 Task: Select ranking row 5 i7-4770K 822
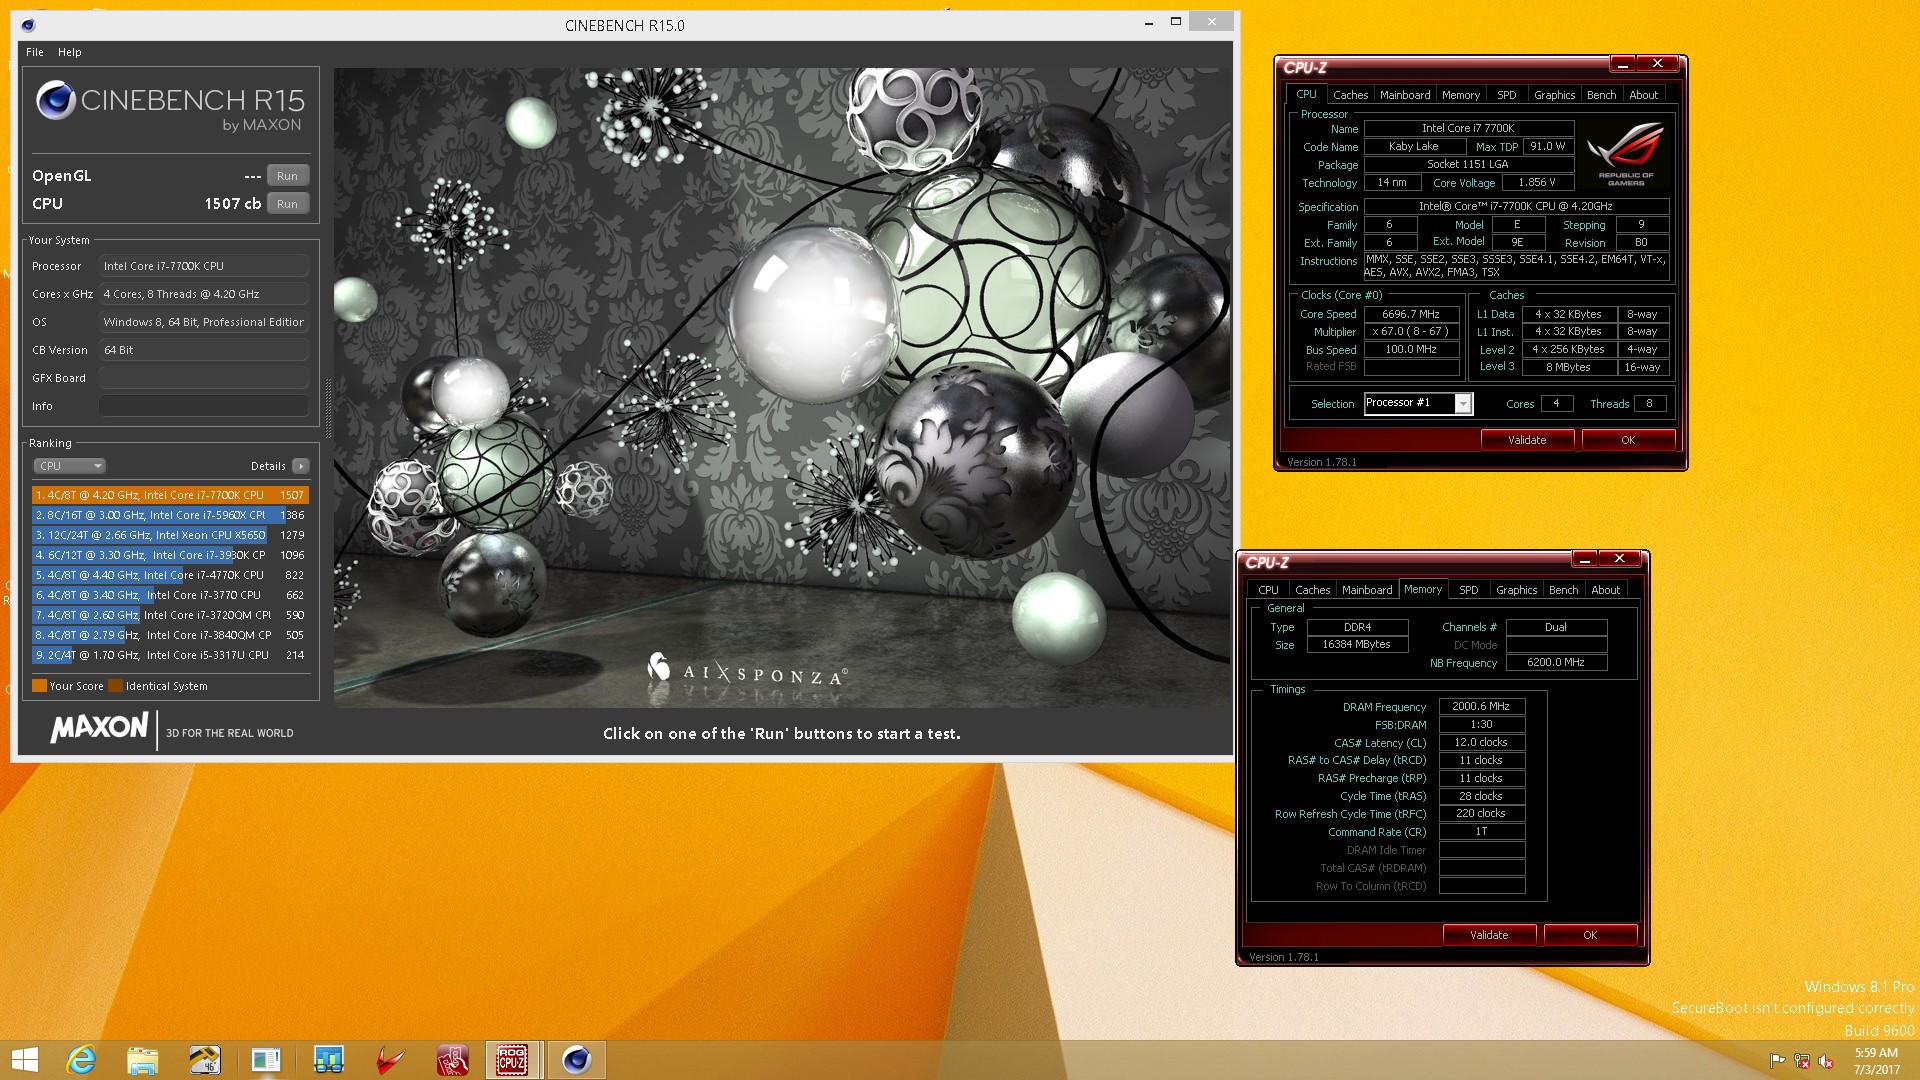point(170,575)
